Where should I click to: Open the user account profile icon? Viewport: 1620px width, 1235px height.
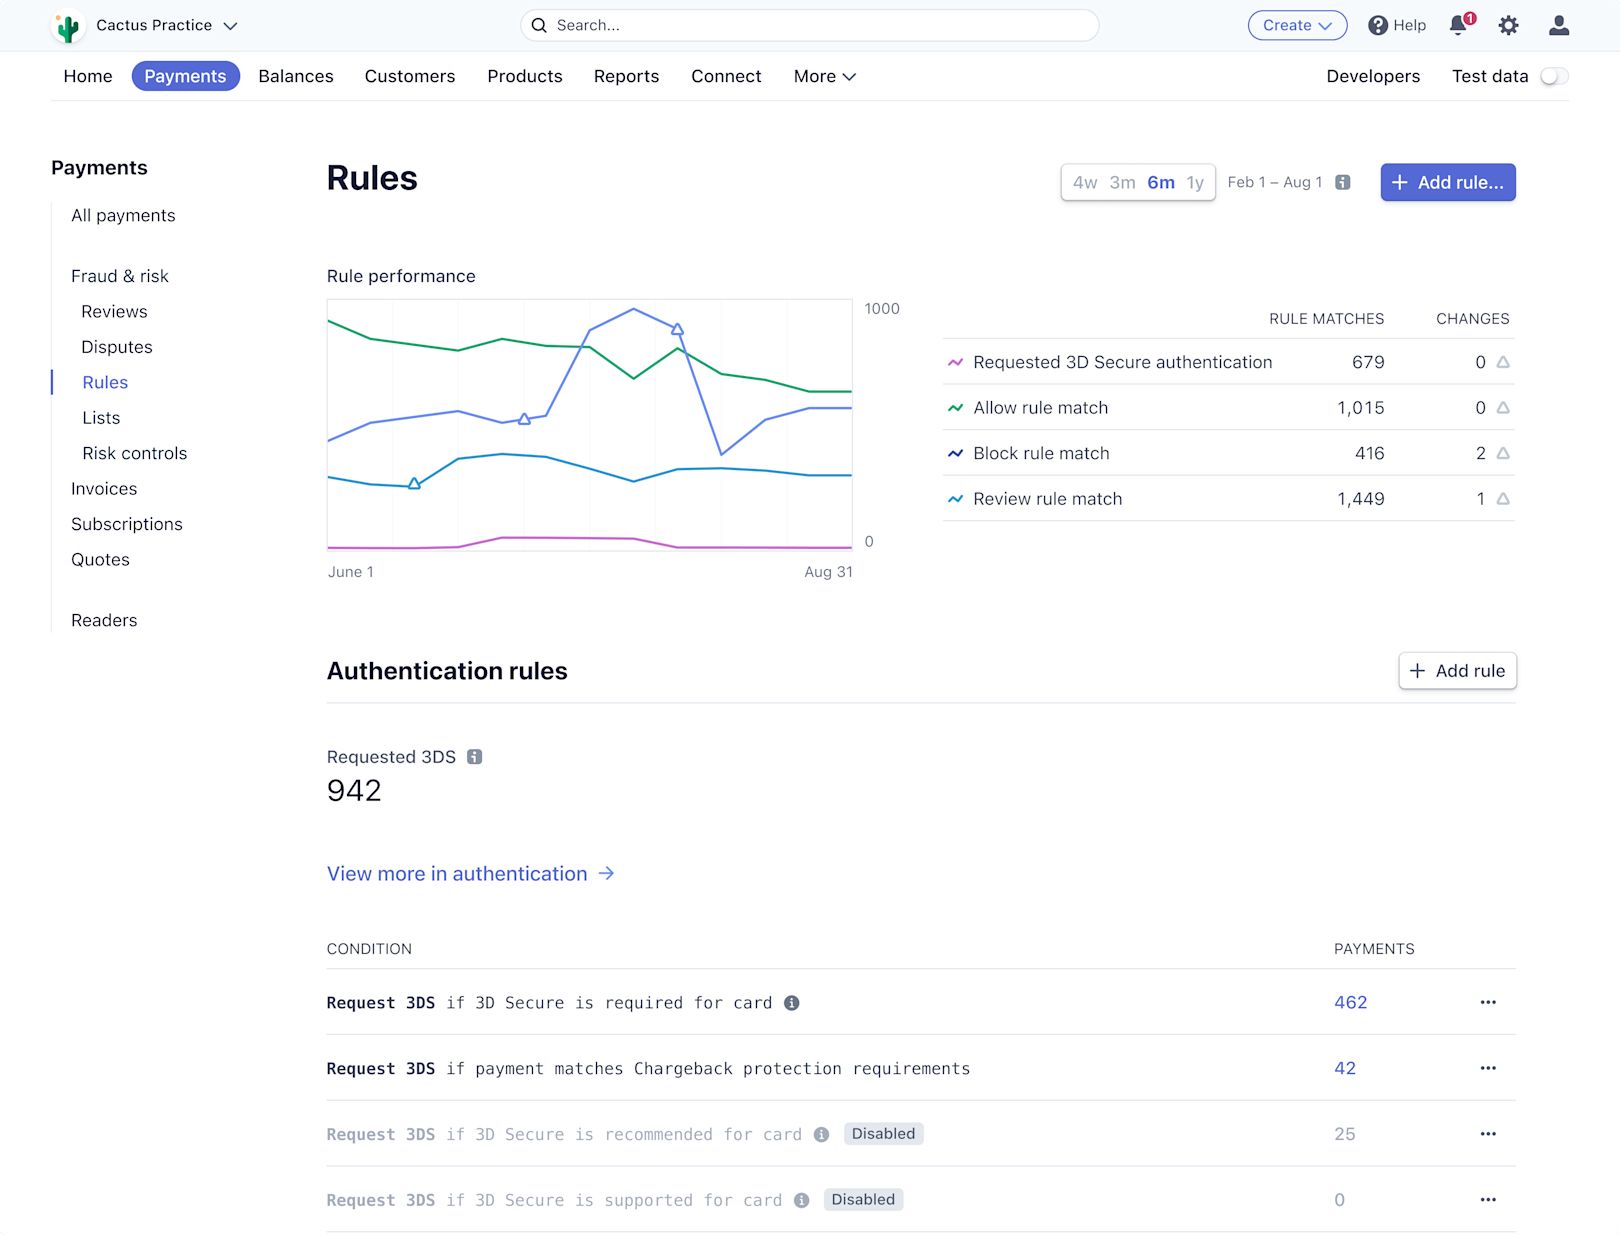1558,25
